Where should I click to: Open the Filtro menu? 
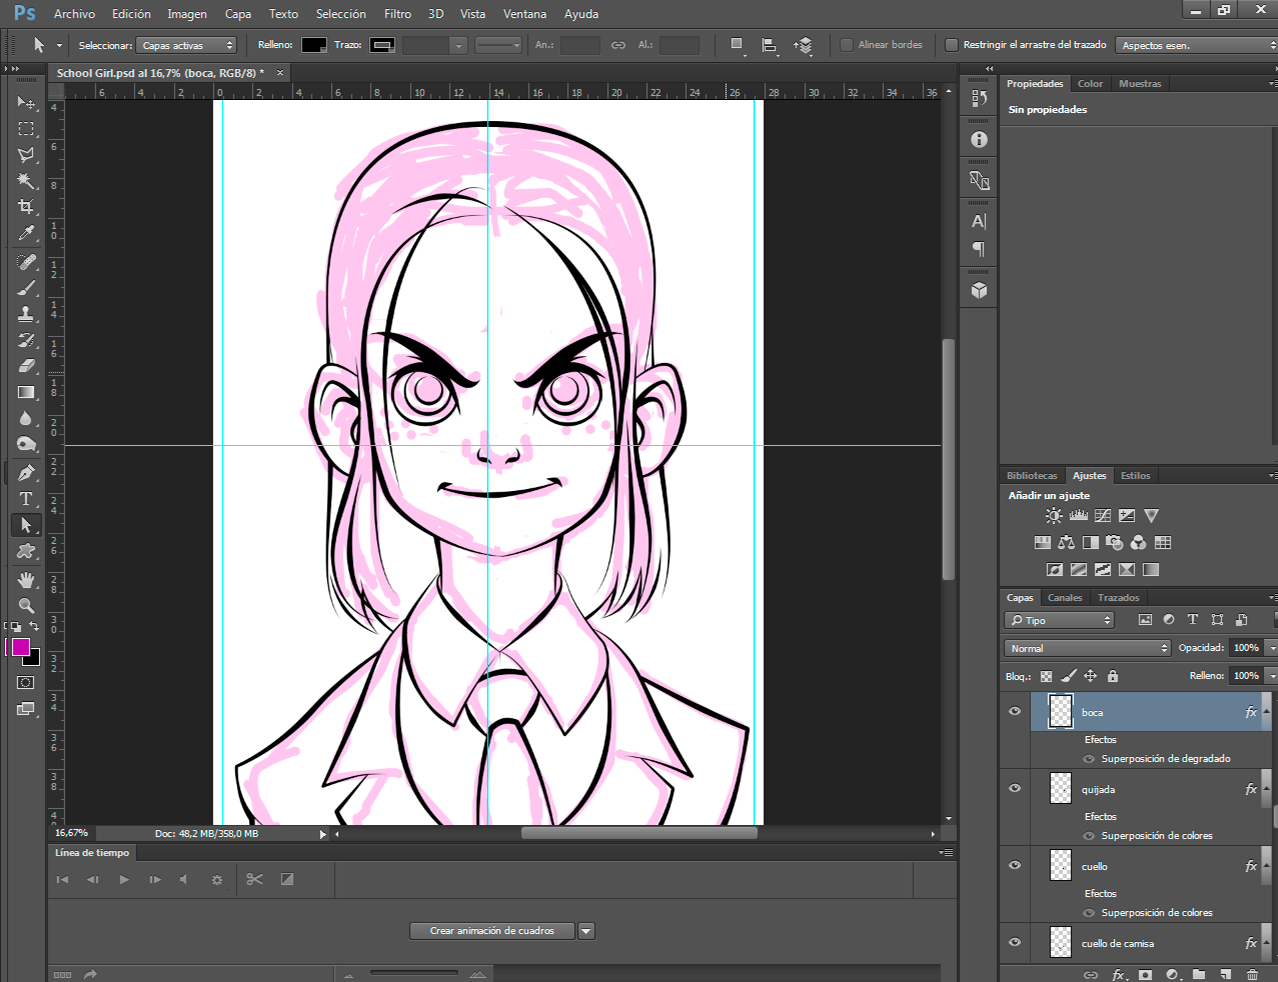point(397,14)
